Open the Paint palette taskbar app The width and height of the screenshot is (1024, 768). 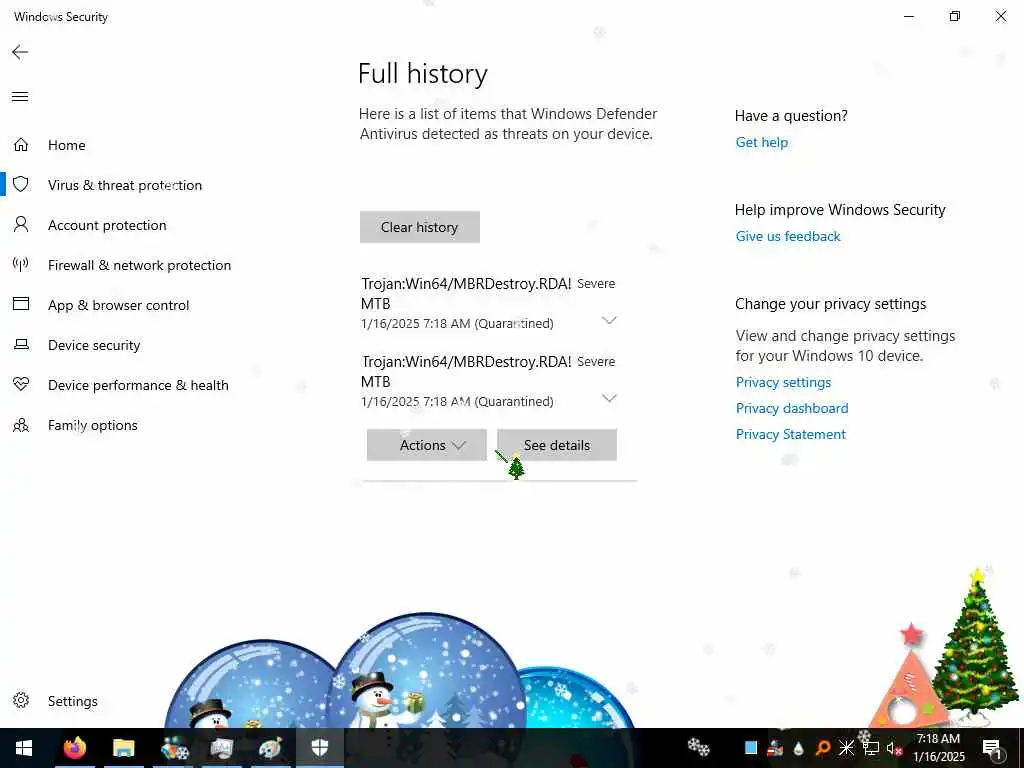click(270, 748)
